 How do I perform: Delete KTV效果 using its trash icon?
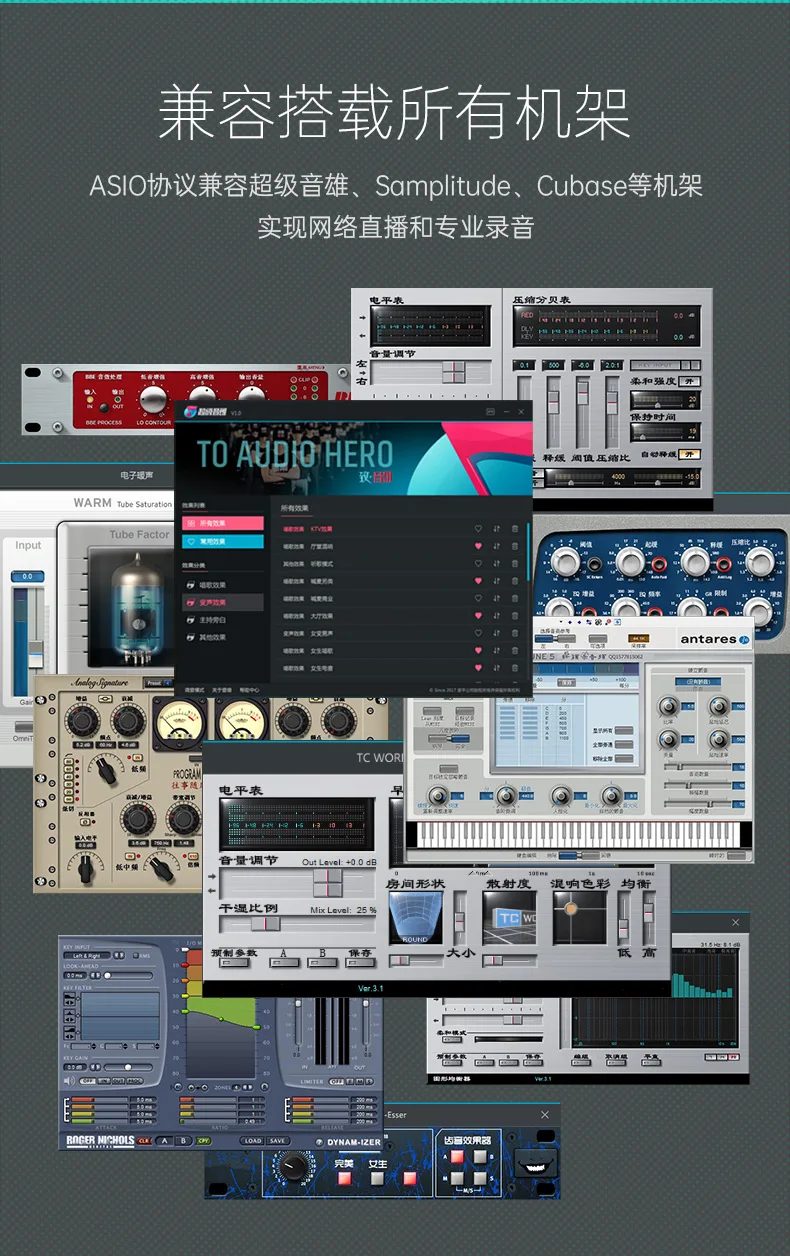click(515, 528)
